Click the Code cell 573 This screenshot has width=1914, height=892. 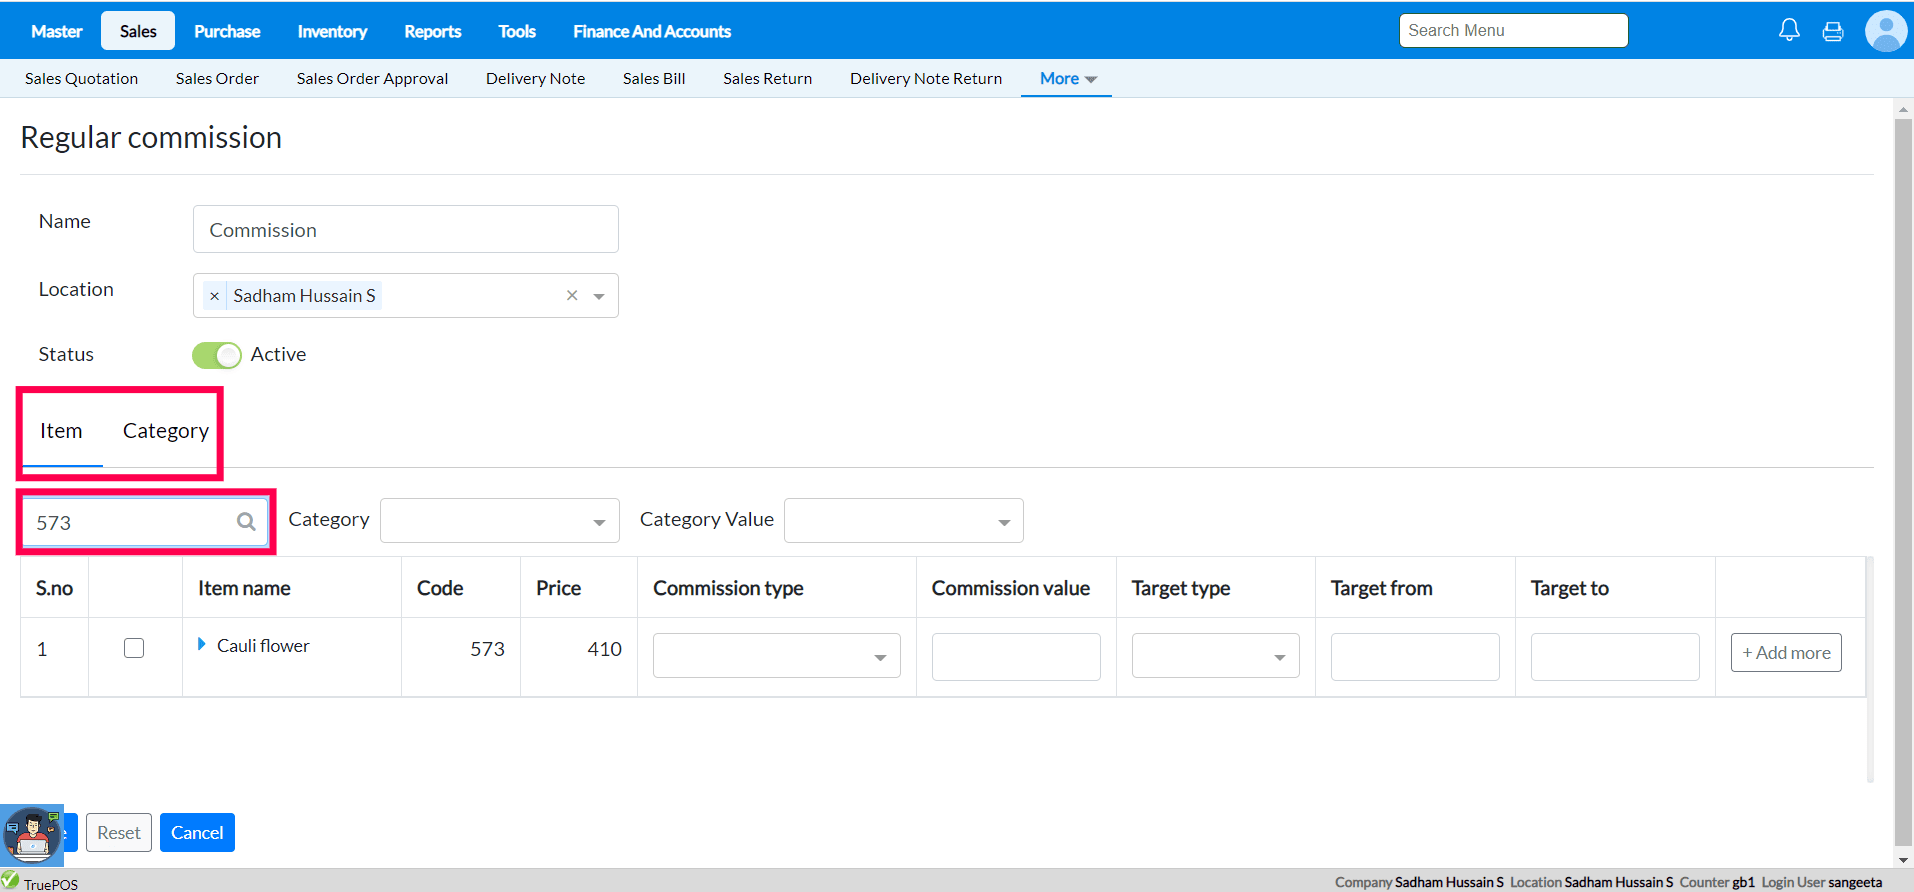point(487,649)
